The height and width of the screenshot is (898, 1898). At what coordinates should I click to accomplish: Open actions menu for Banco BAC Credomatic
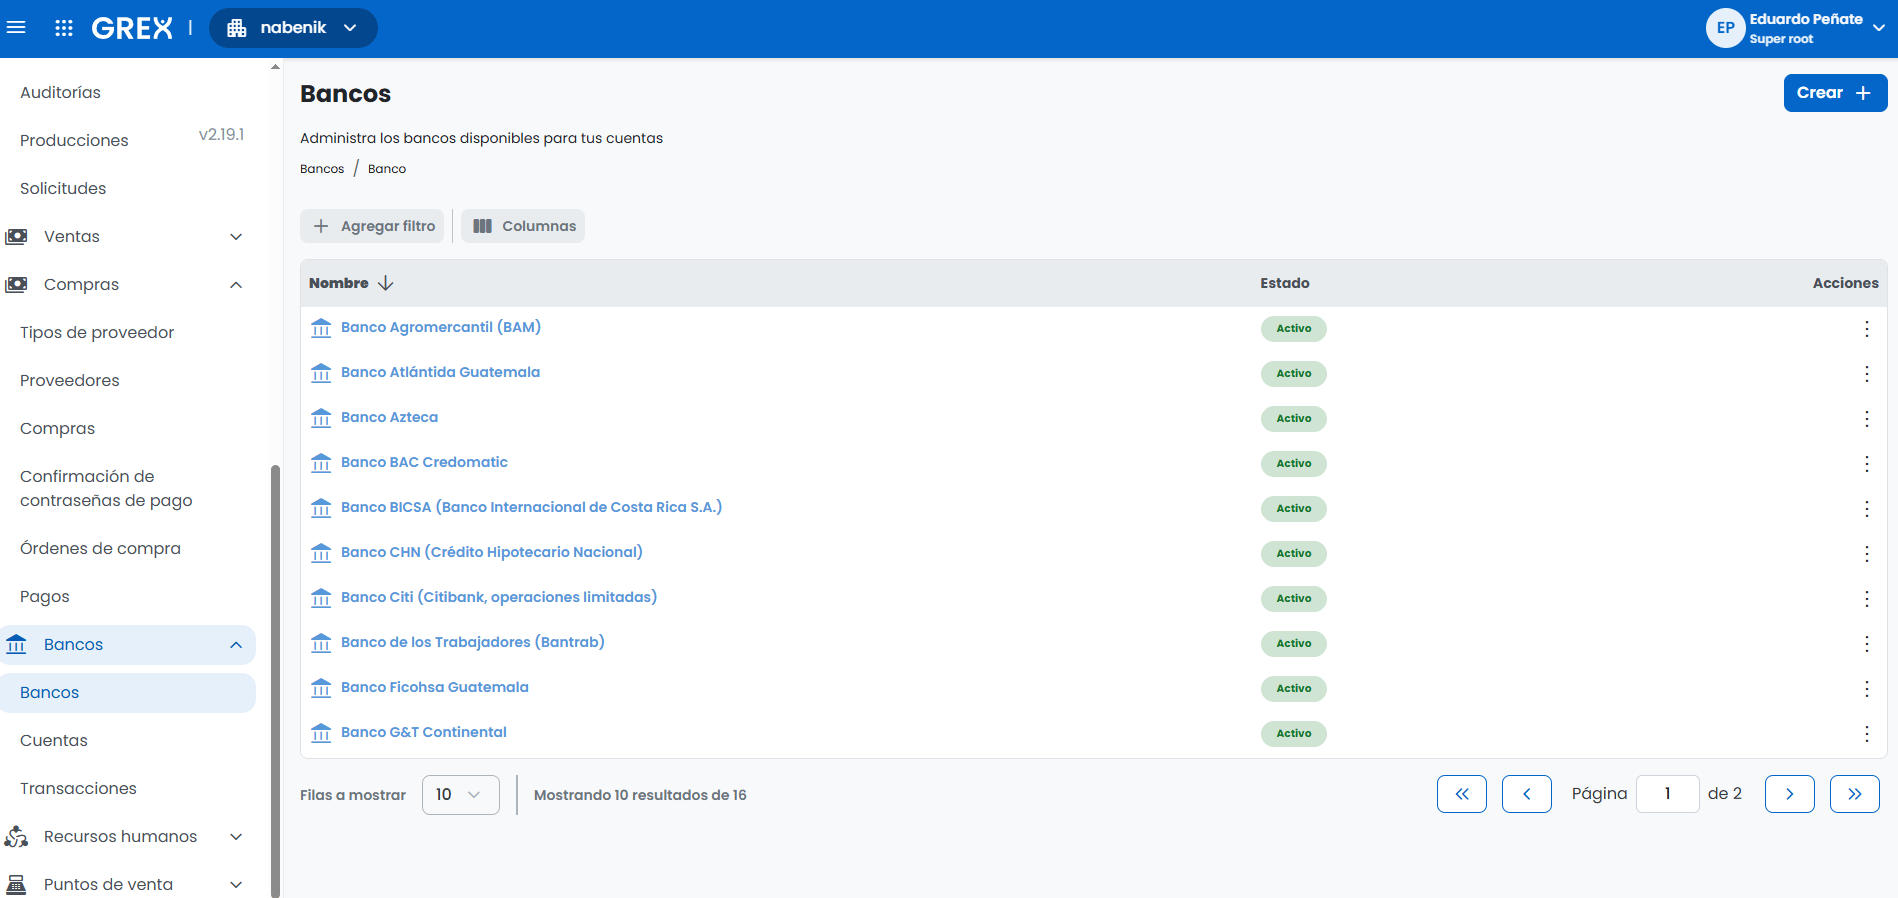point(1866,464)
